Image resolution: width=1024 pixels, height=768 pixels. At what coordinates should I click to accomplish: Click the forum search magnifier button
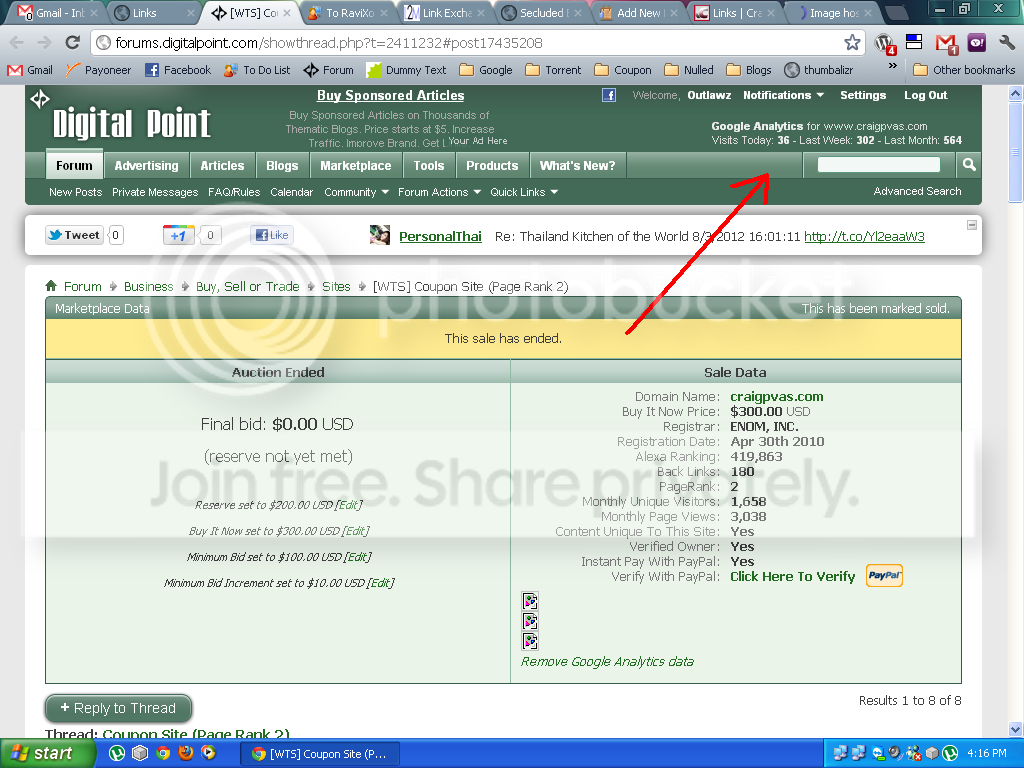[x=969, y=165]
